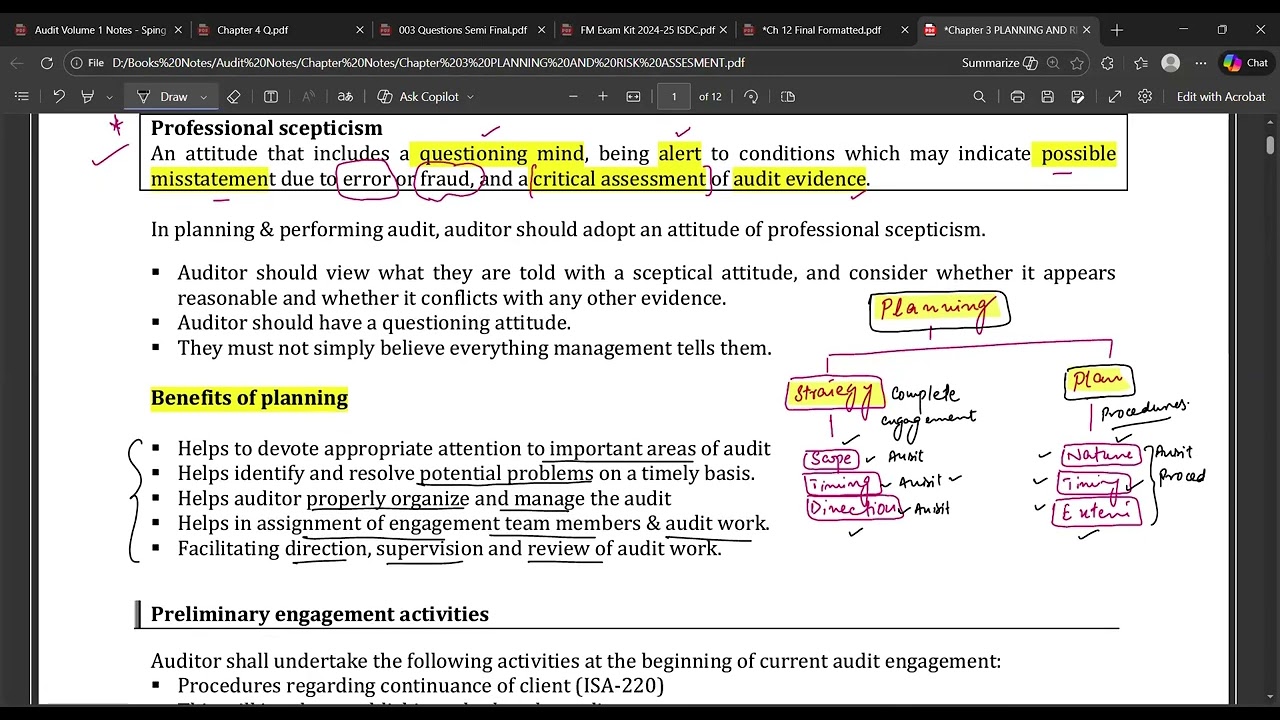Select the Highlight tool
The width and height of the screenshot is (1280, 720).
tap(87, 96)
